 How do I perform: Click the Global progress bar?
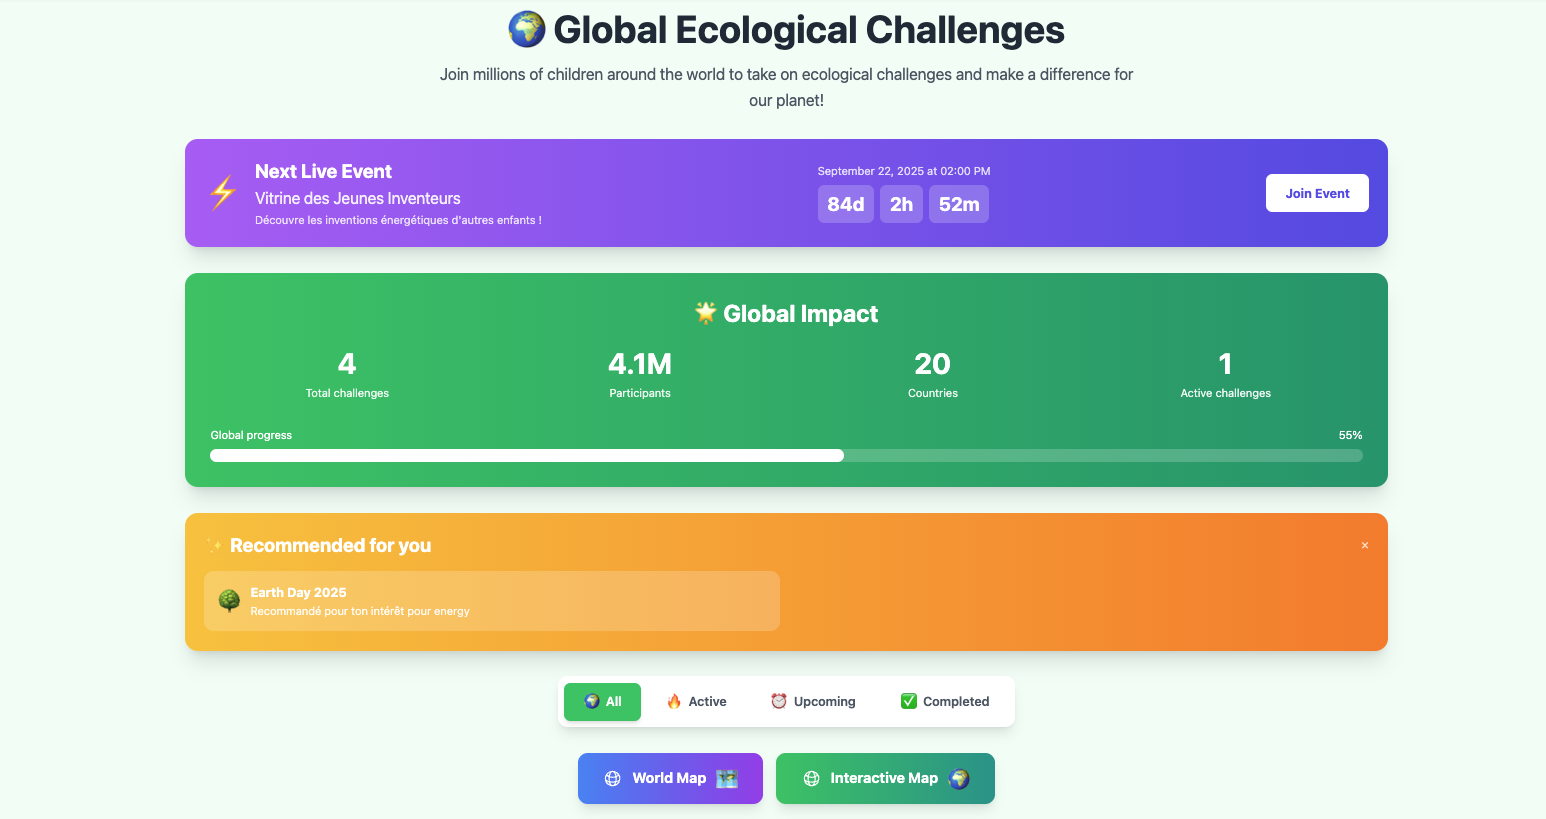tap(786, 456)
